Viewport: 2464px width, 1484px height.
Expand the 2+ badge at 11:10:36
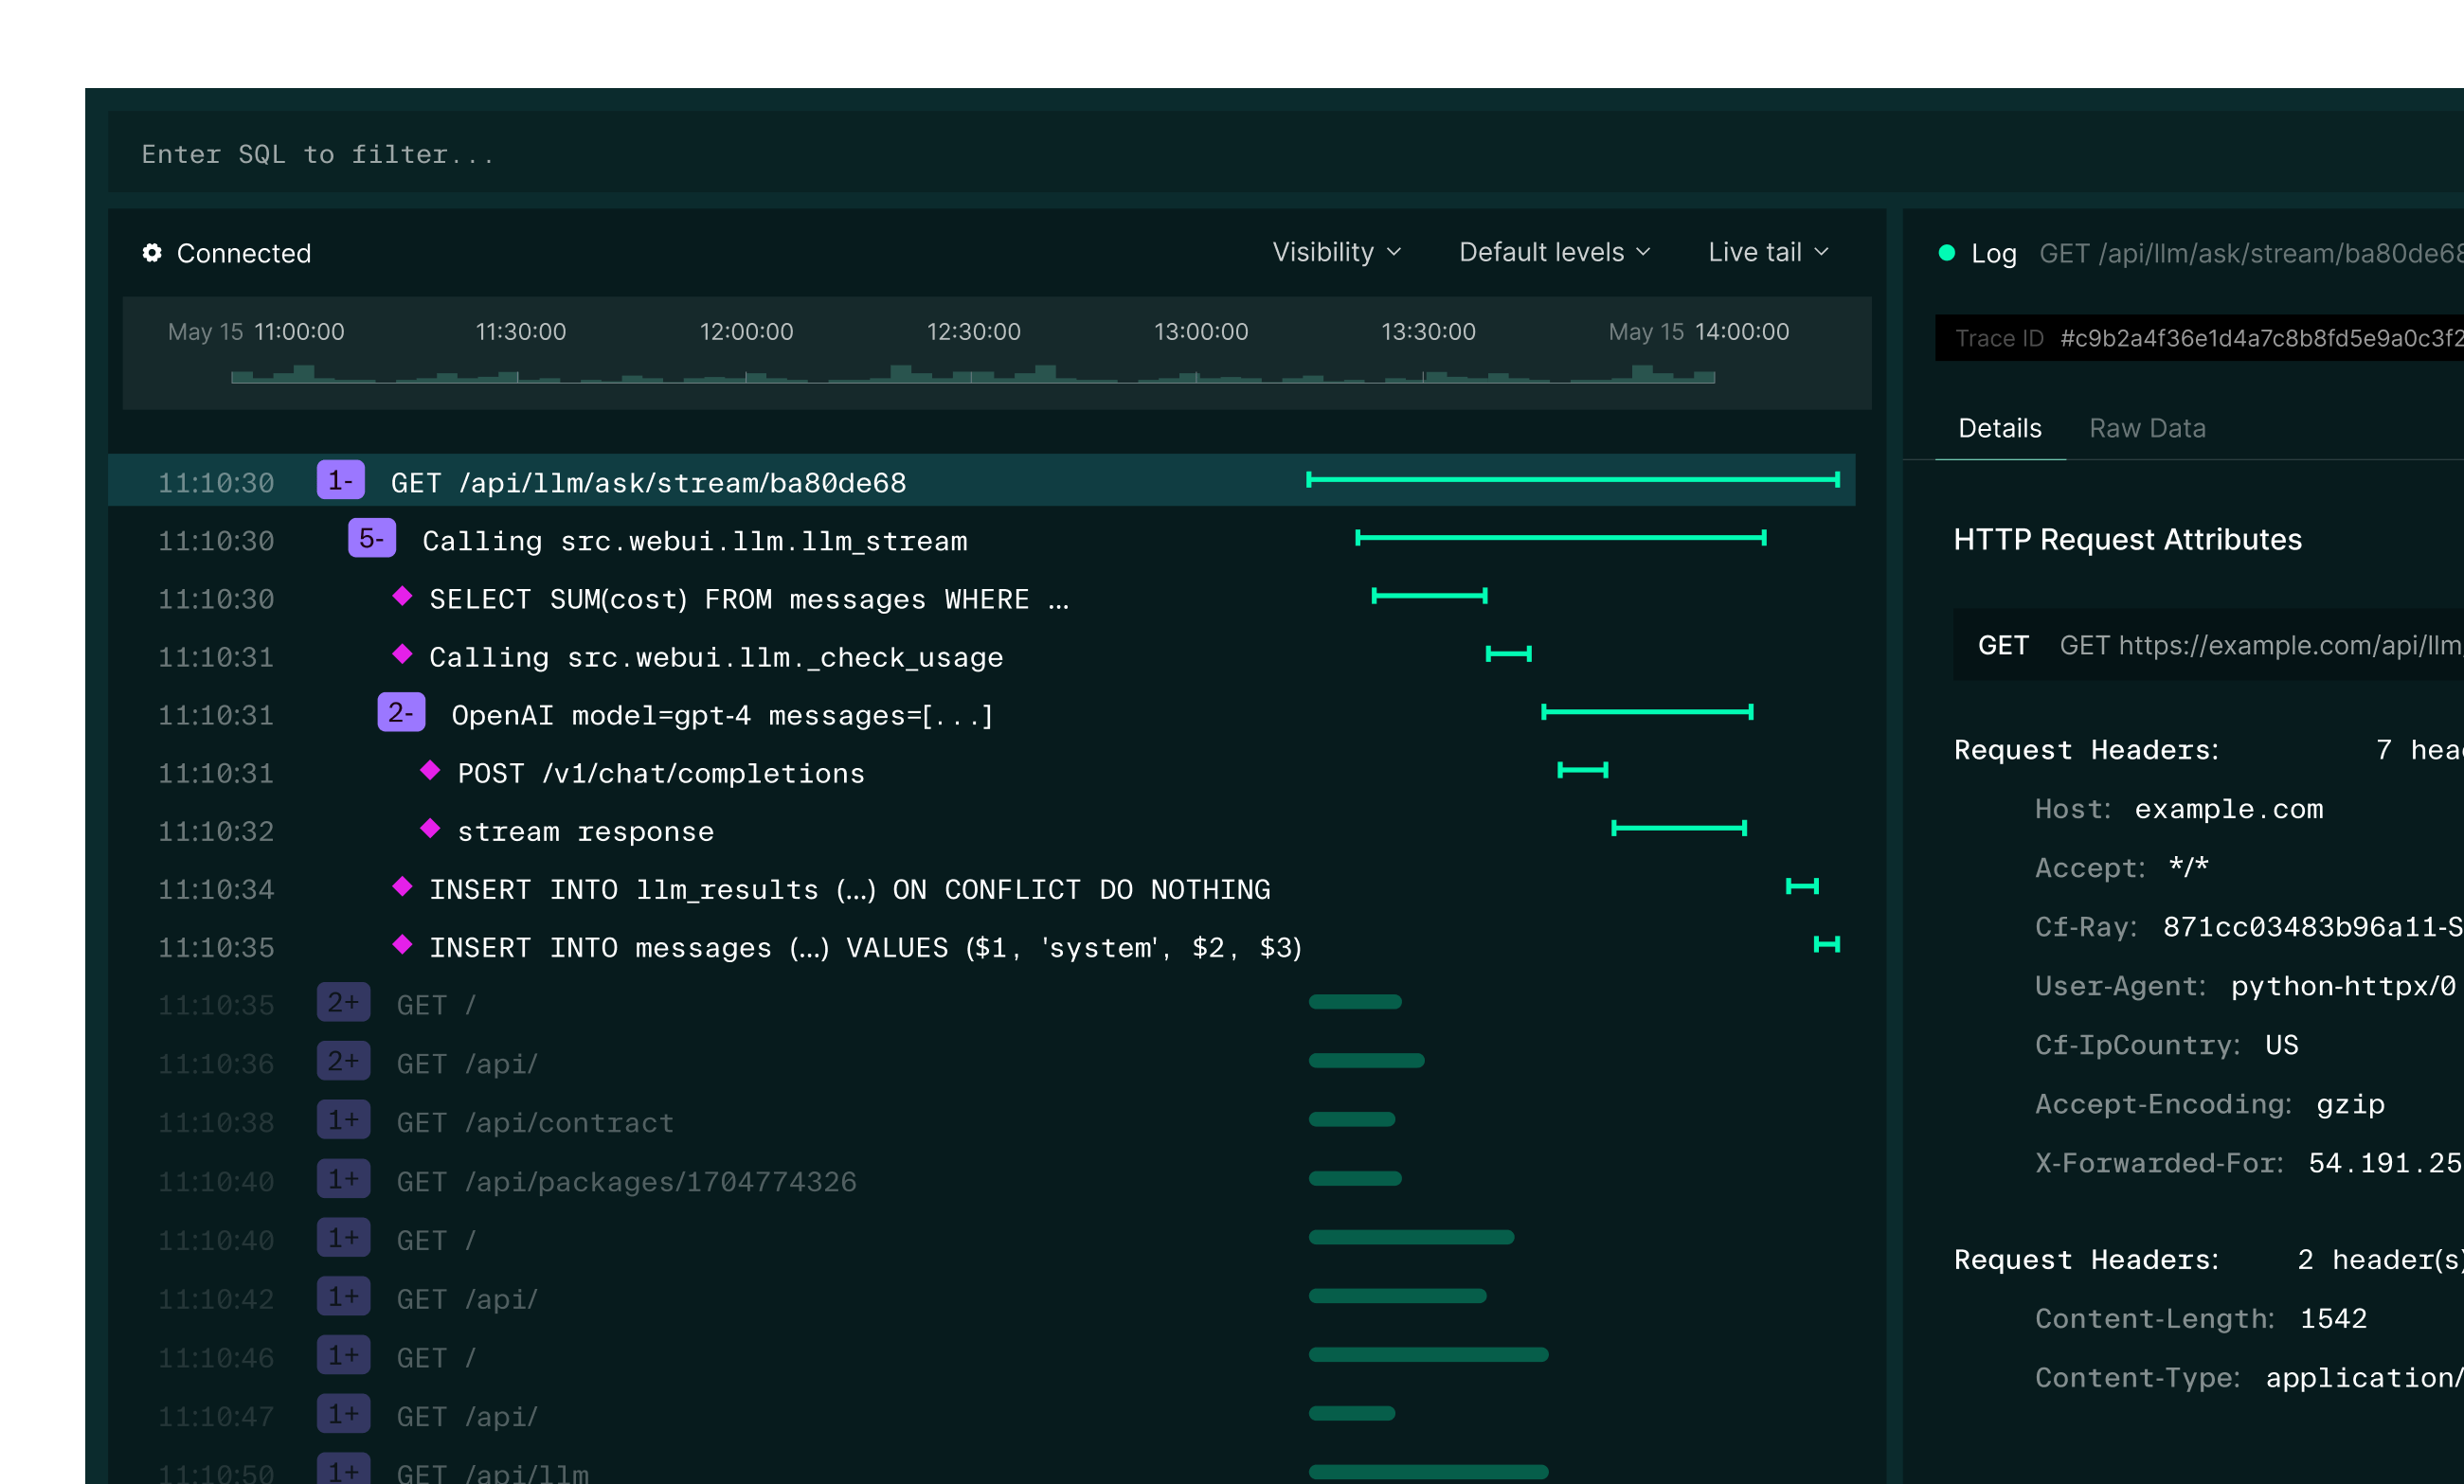point(343,1060)
